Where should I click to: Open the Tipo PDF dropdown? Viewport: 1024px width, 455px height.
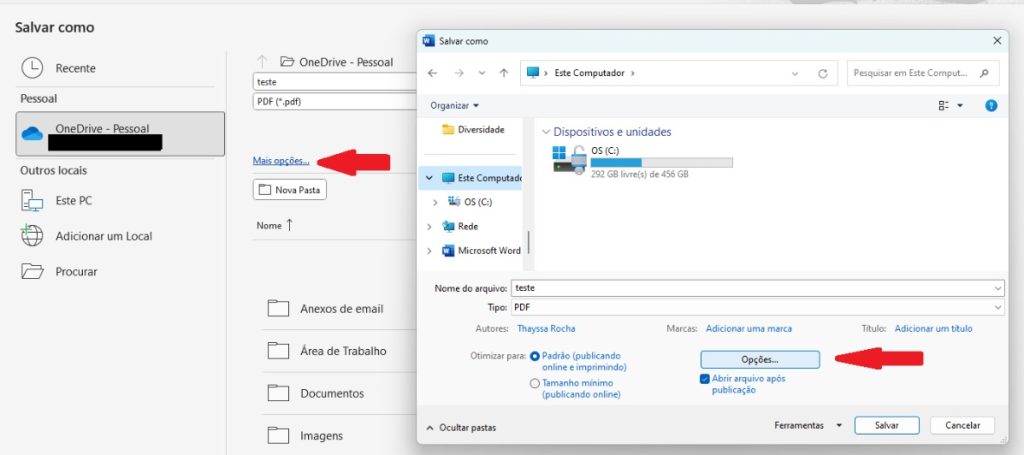tap(755, 308)
